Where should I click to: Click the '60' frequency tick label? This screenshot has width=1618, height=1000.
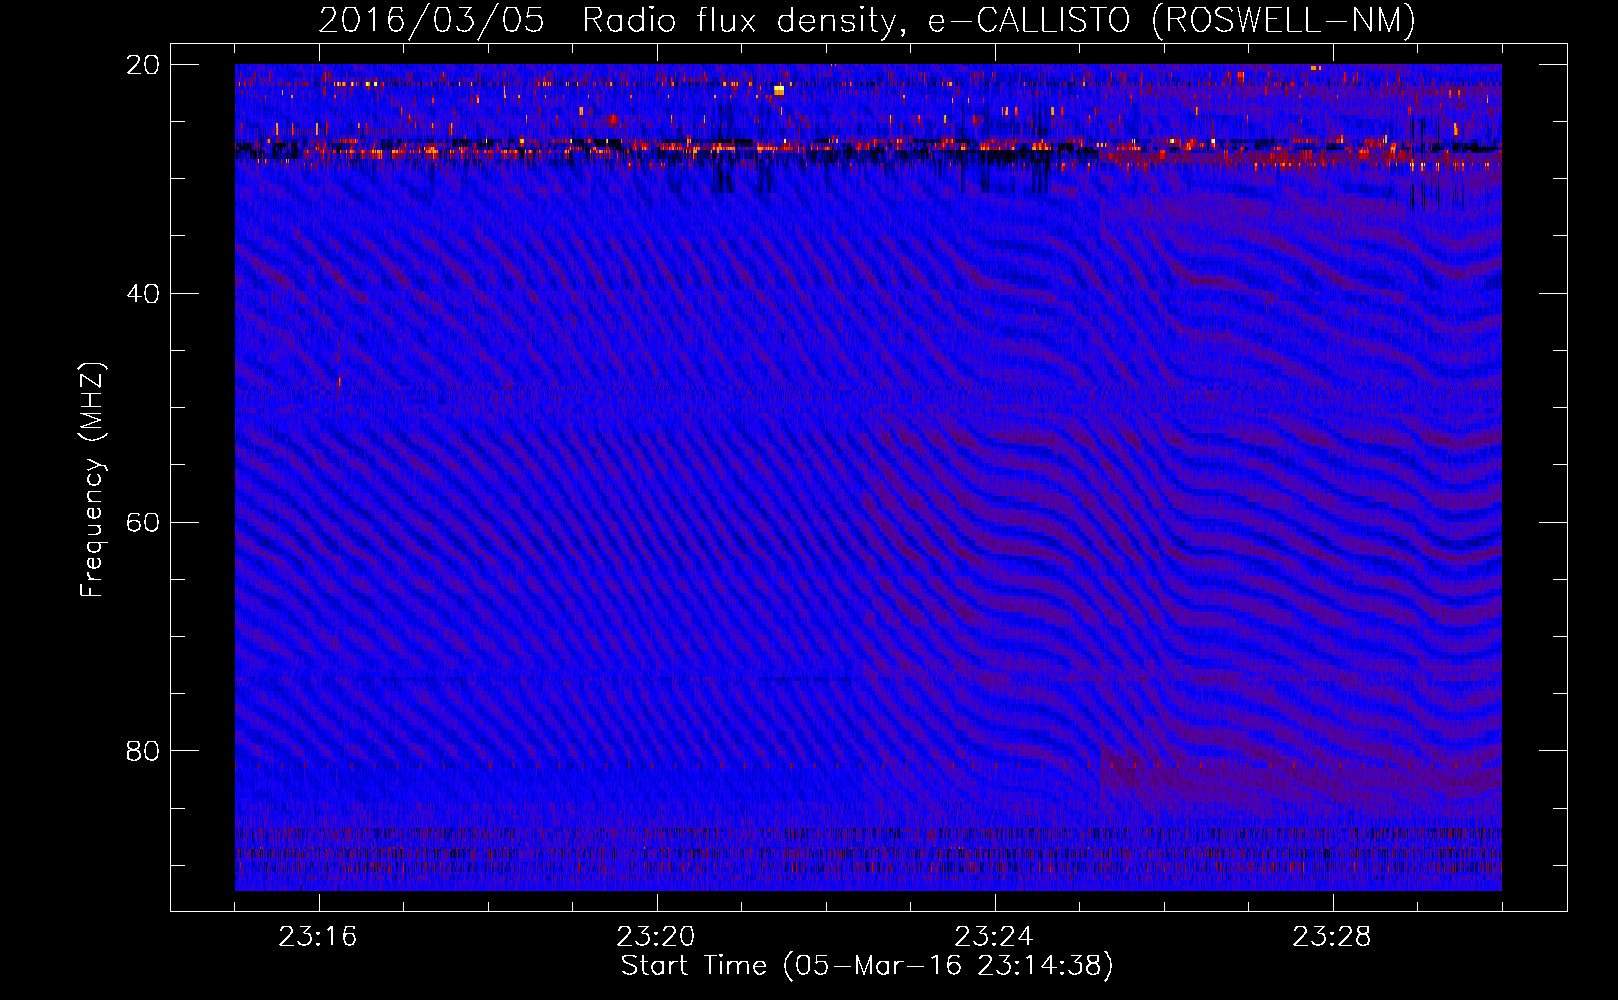click(x=143, y=523)
